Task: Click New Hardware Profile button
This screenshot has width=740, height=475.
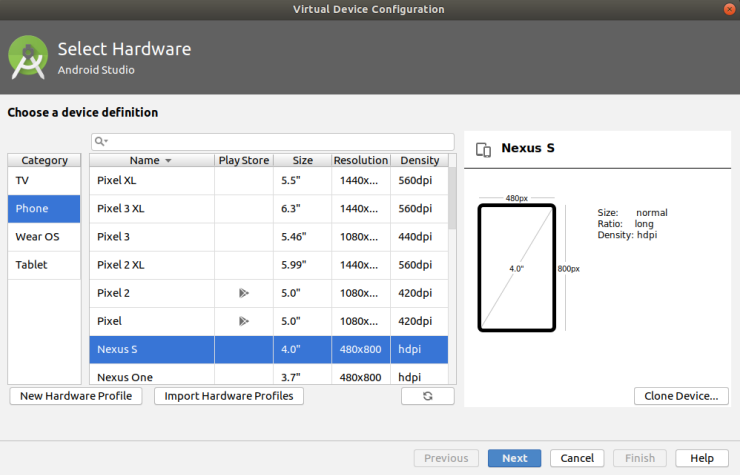Action: [x=76, y=396]
